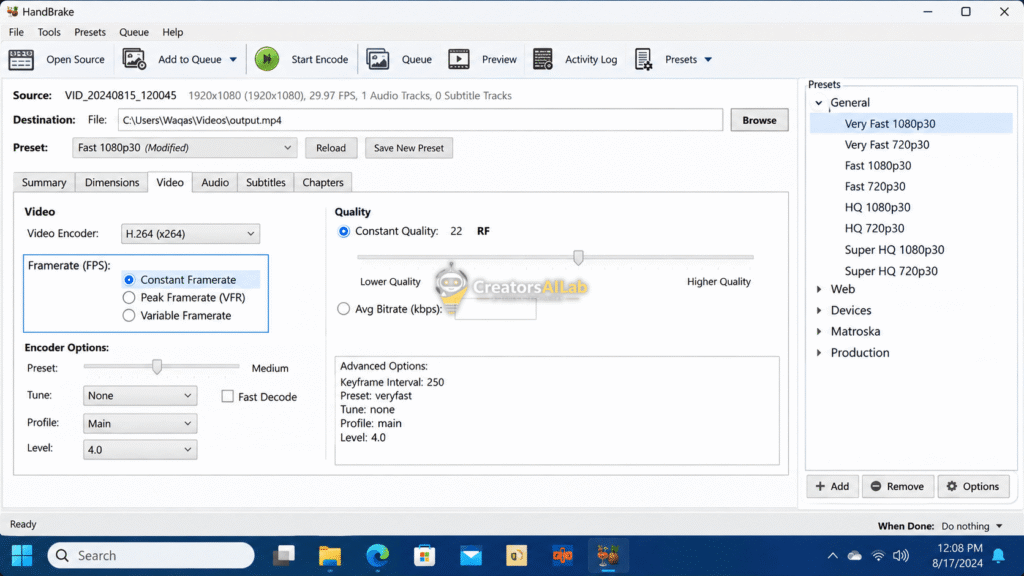Open Microsoft Store from taskbar
This screenshot has width=1024, height=576.
click(x=424, y=556)
